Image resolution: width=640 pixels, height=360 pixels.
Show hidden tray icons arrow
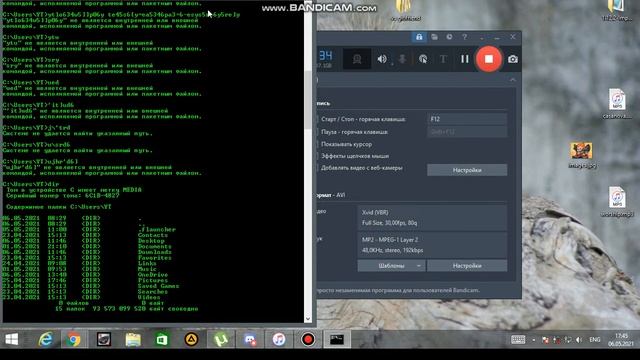pyautogui.click(x=533, y=340)
